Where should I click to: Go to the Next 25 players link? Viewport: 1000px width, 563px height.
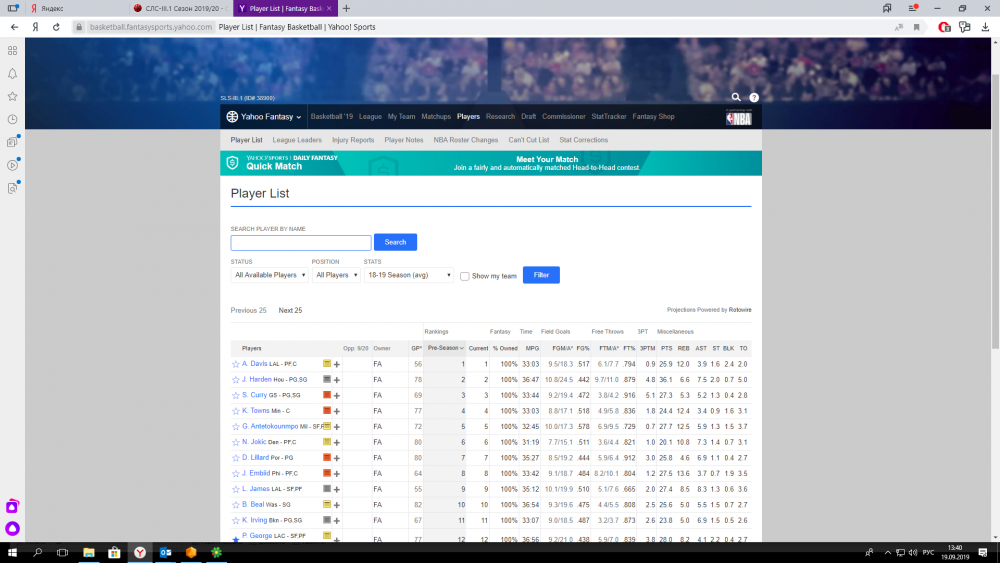290,311
